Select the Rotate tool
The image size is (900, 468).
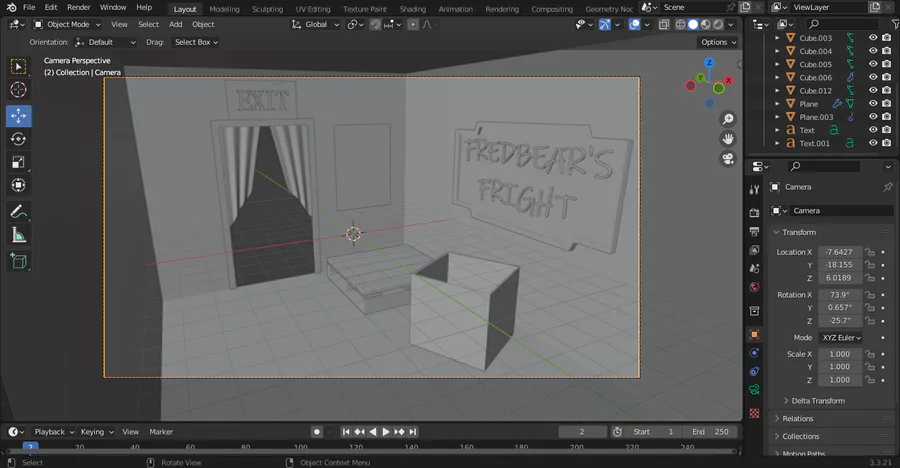(18, 139)
